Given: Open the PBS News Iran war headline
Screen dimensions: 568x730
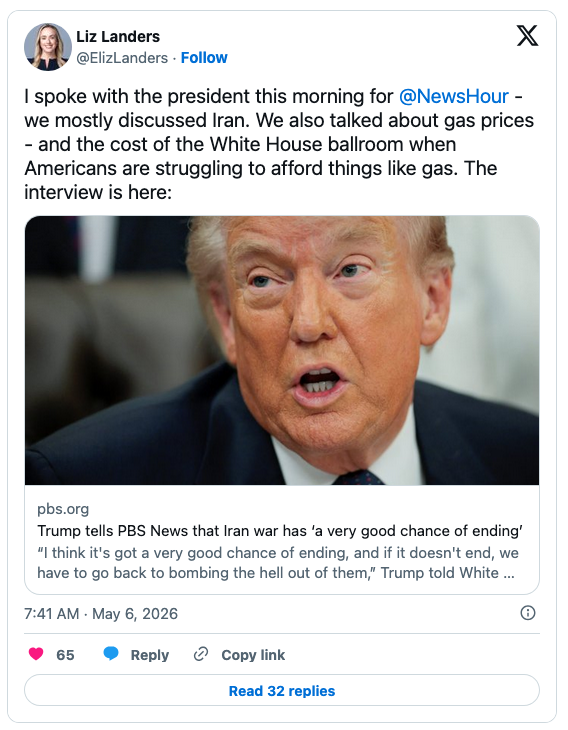Looking at the screenshot, I should pos(280,531).
